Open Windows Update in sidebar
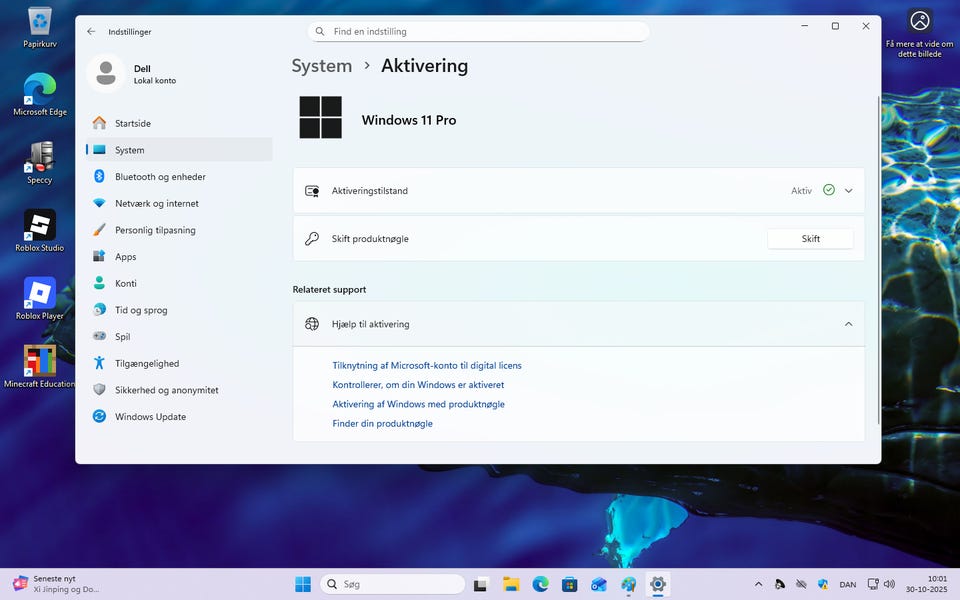The width and height of the screenshot is (960, 600). [150, 417]
